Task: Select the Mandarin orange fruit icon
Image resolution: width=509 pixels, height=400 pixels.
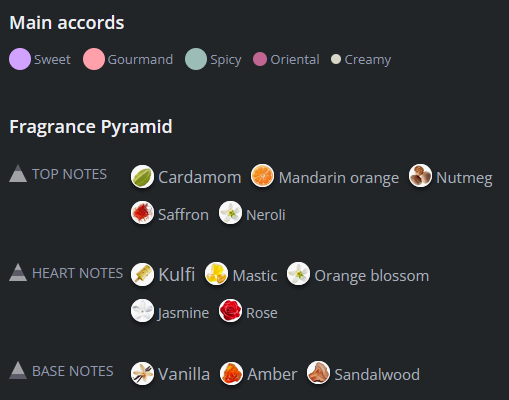Action: point(262,176)
